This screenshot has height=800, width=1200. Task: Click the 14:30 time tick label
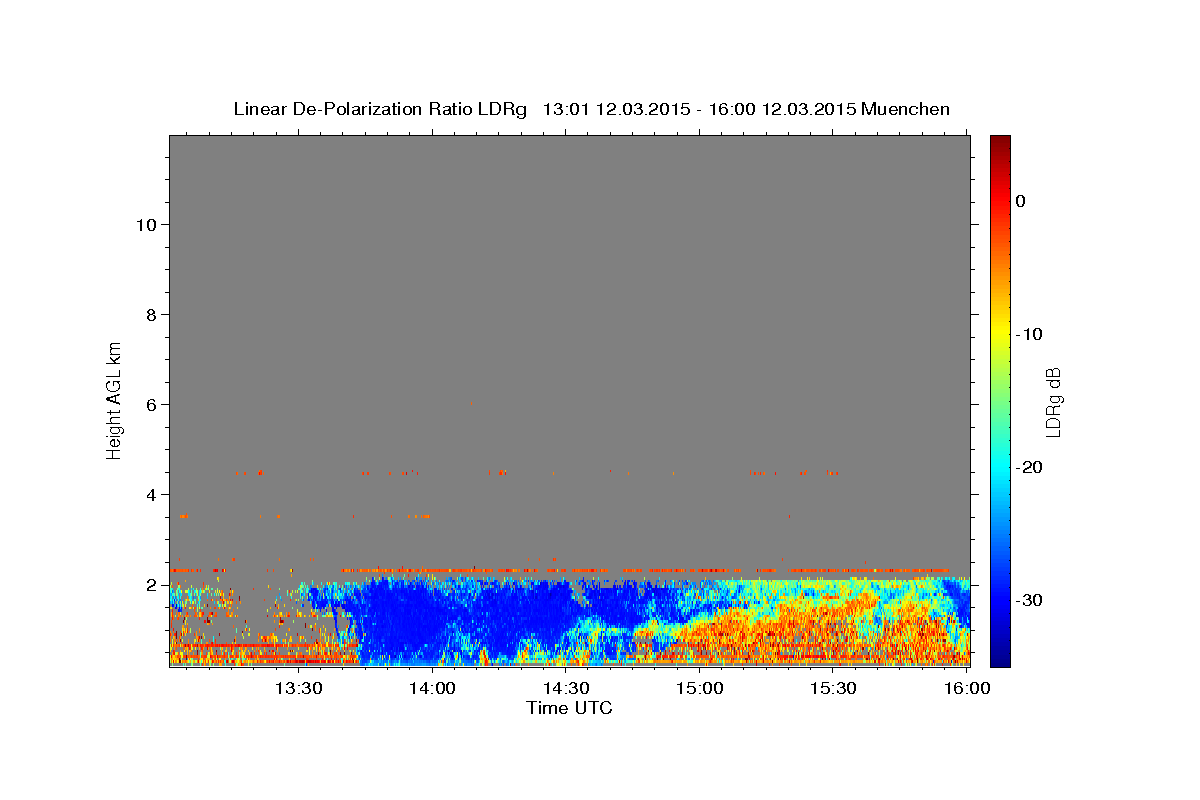point(565,689)
